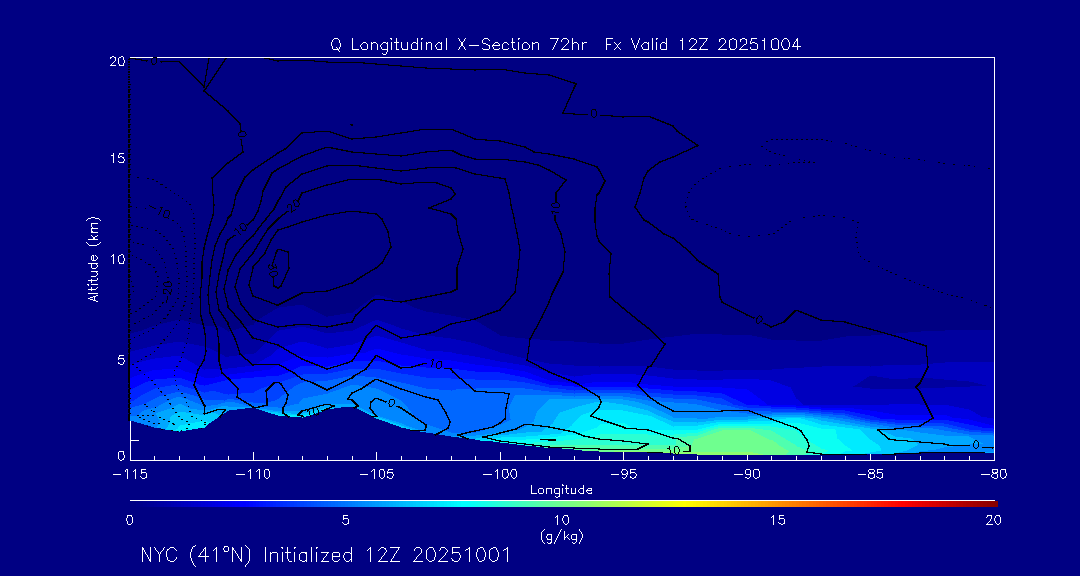This screenshot has width=1080, height=576.
Task: Click the 5 km altitude tick label
Action: (x=118, y=359)
